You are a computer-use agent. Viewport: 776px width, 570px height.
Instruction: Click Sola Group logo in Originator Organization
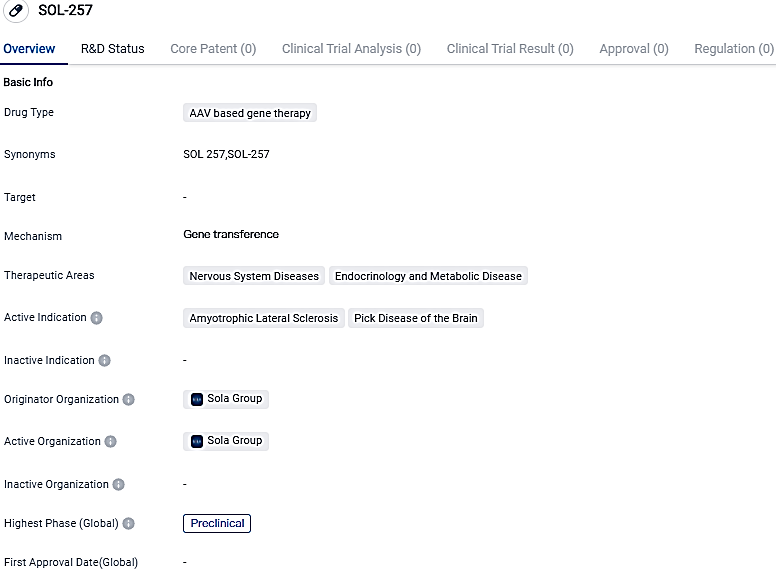coord(197,399)
